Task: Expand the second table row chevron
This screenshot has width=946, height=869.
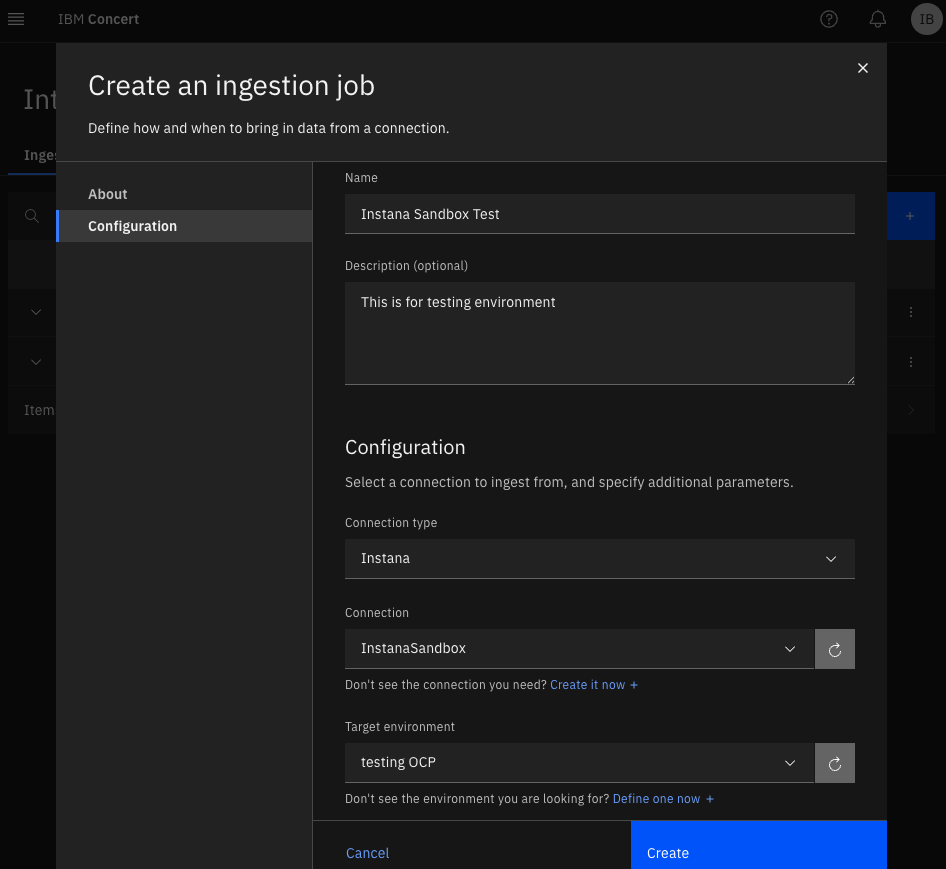Action: [36, 362]
